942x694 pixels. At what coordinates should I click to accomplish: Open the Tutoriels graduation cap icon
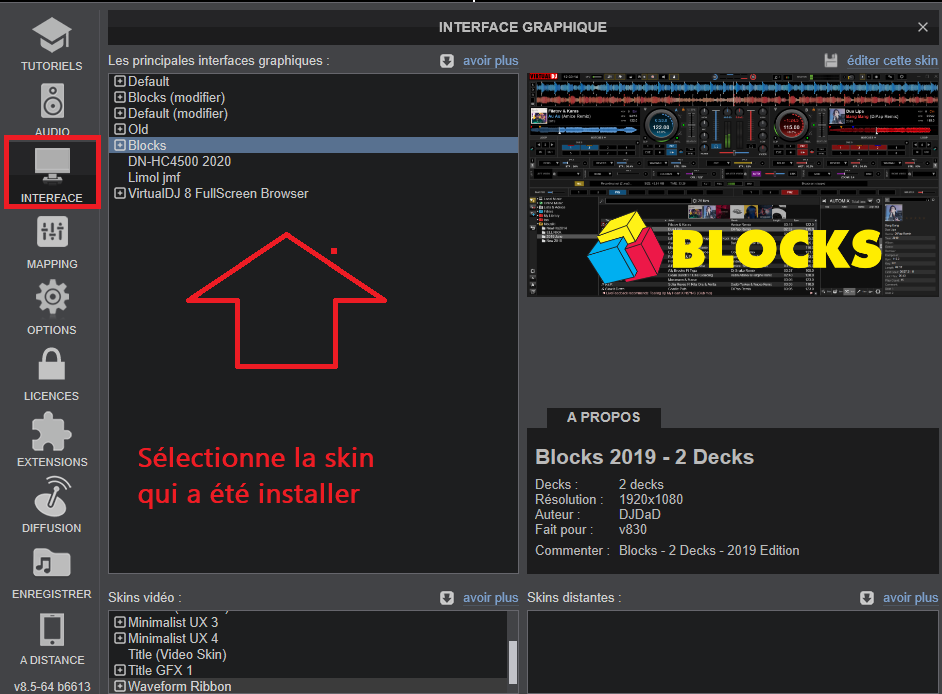coord(52,35)
